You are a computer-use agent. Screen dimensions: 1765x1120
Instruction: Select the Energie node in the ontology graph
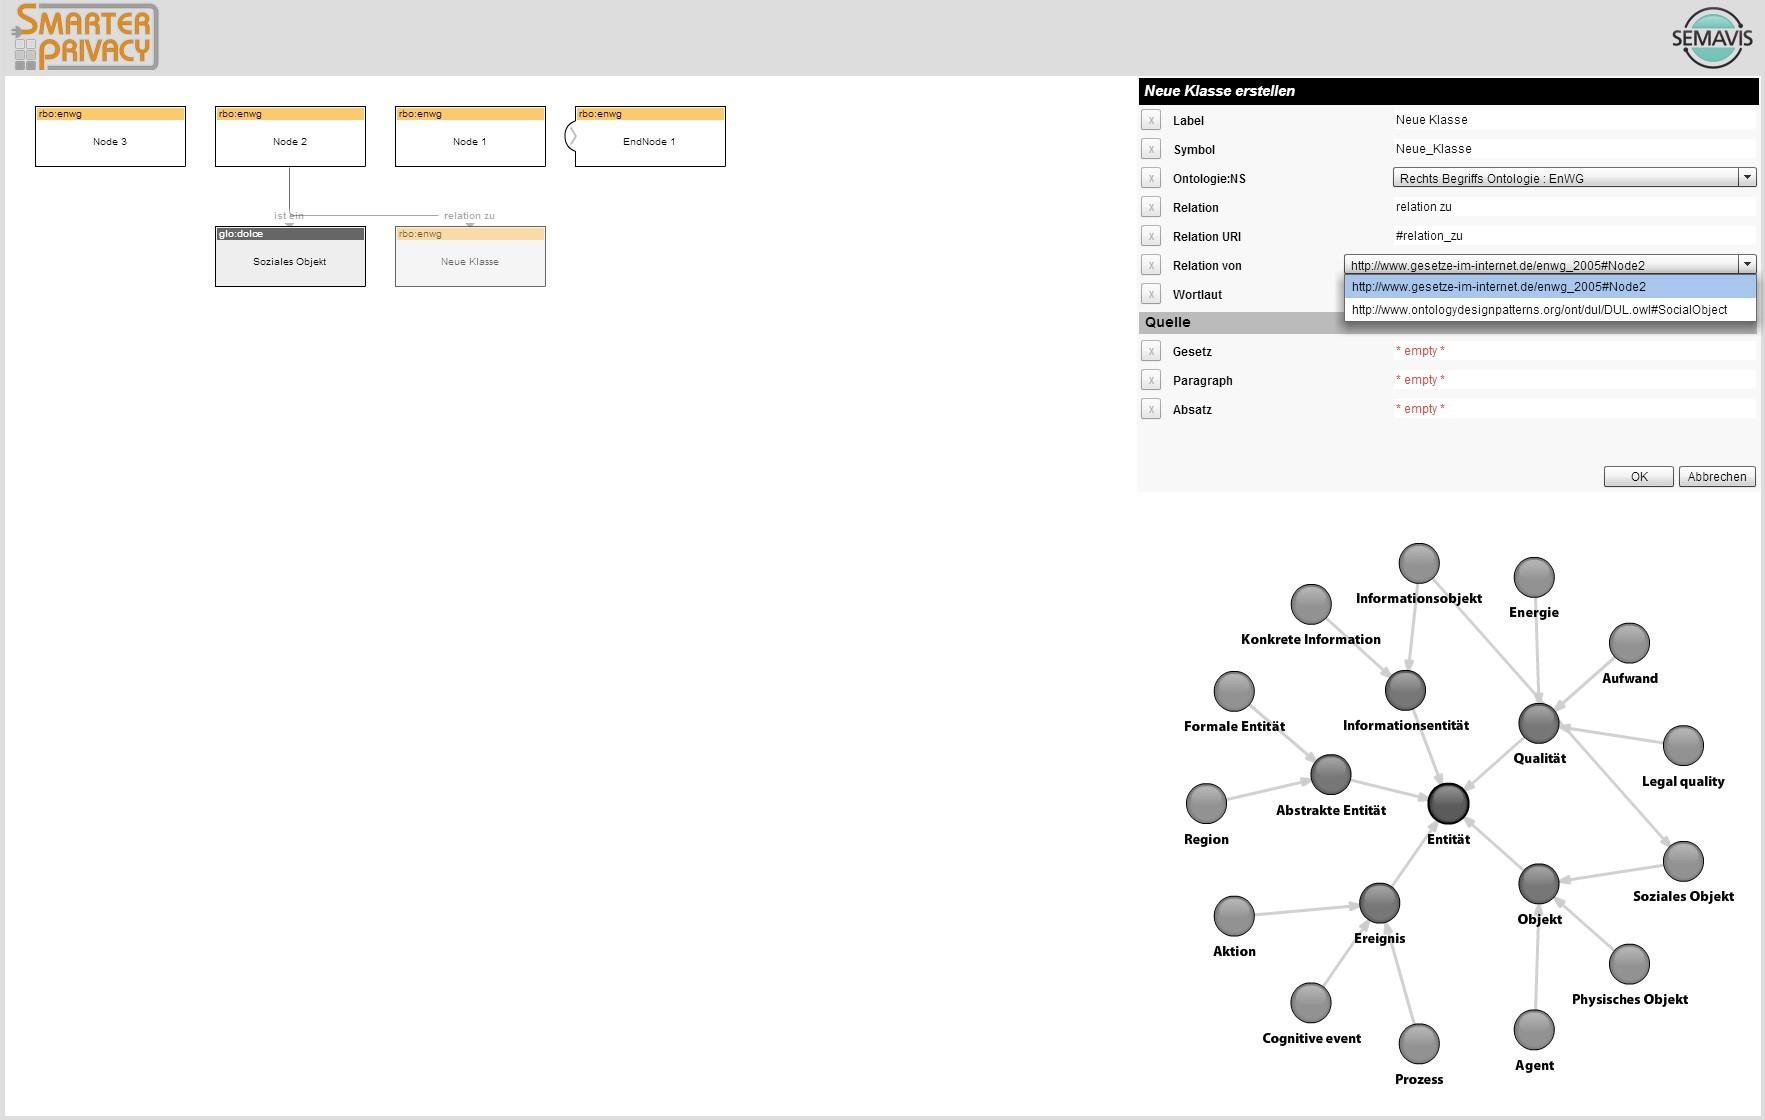(x=1534, y=577)
